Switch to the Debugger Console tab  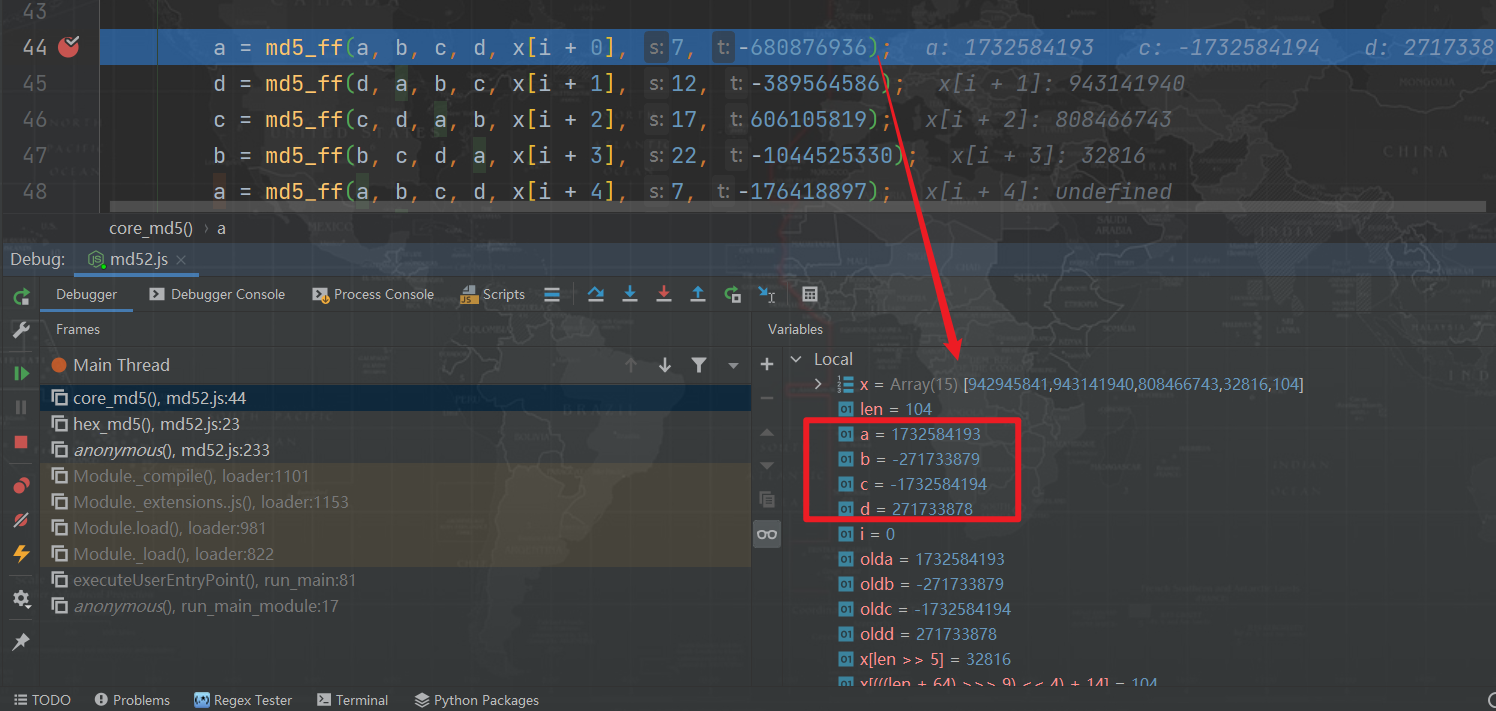217,294
